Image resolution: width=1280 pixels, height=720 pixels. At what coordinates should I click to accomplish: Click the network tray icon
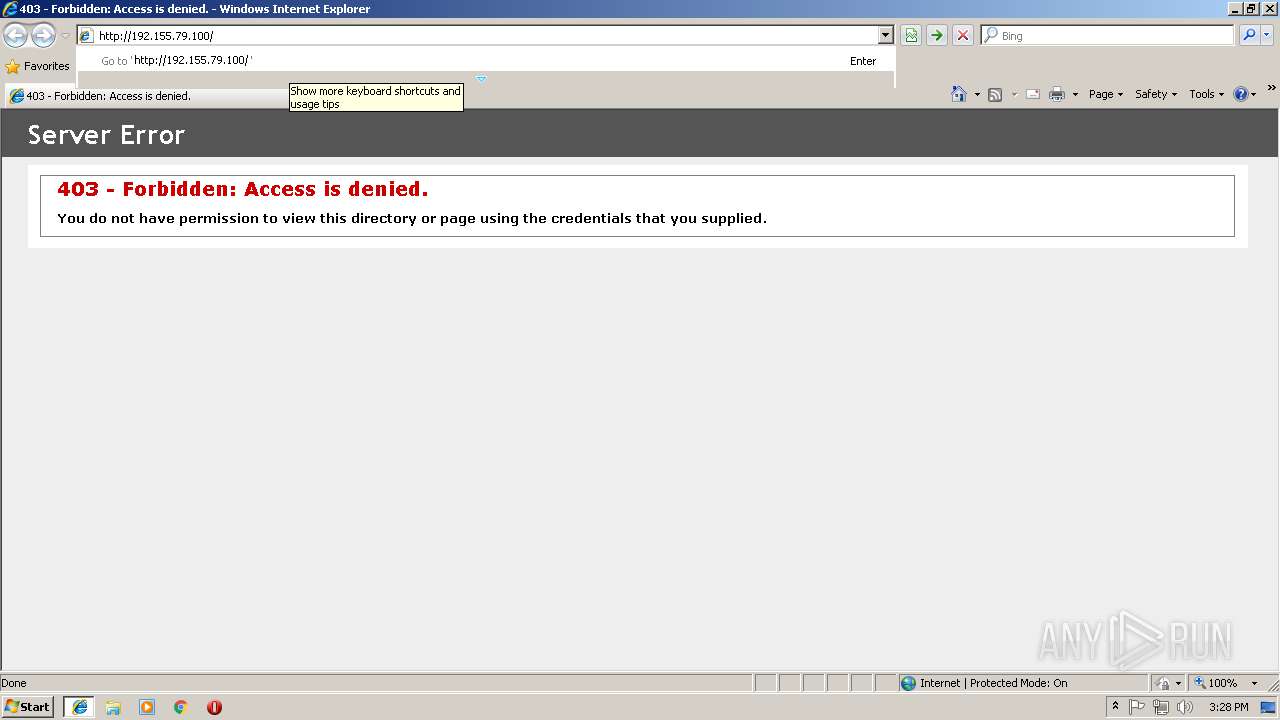[1161, 707]
